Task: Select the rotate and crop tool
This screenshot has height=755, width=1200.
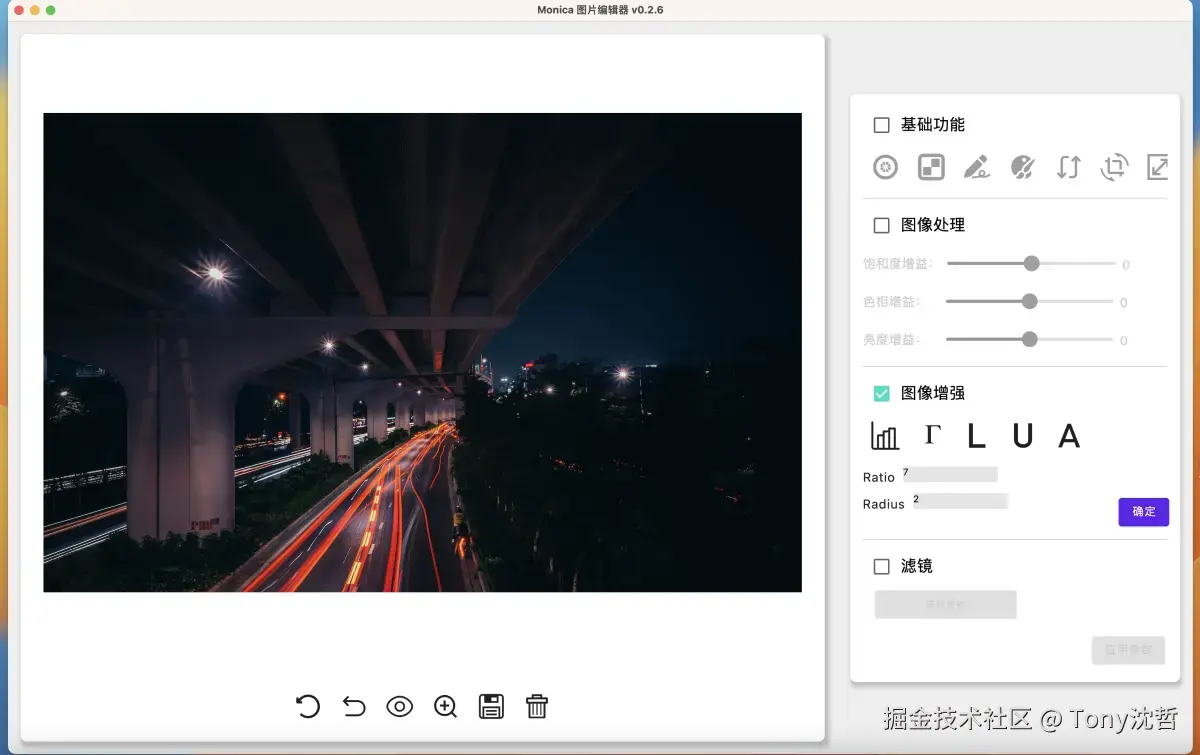Action: (1113, 167)
